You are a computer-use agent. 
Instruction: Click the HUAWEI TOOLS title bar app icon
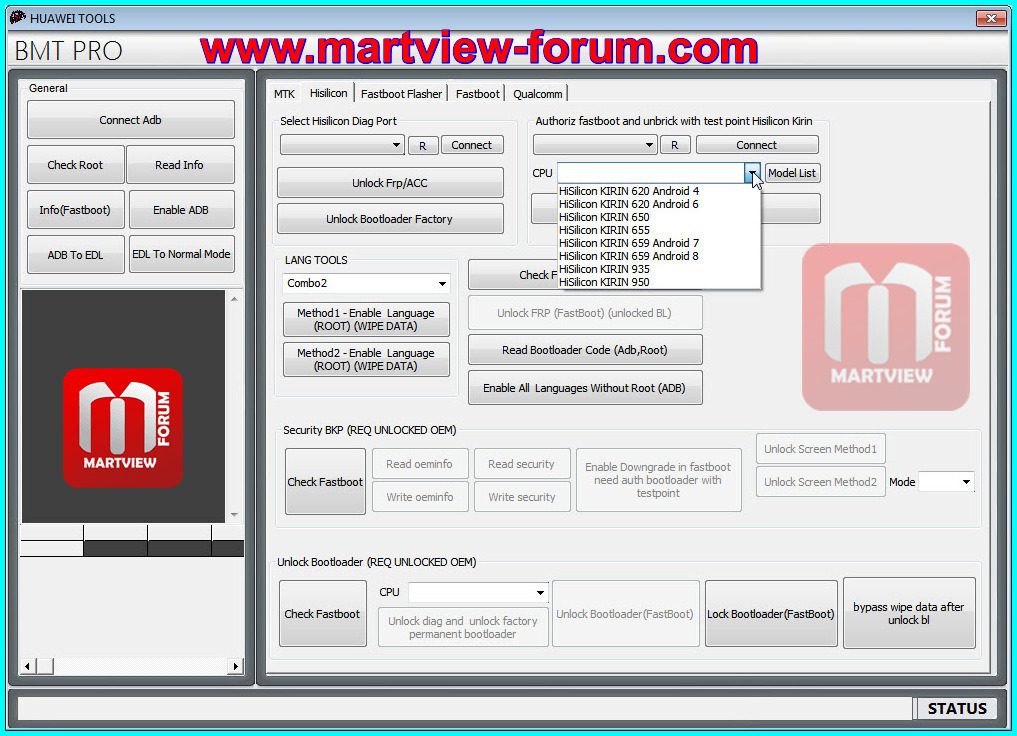point(18,18)
